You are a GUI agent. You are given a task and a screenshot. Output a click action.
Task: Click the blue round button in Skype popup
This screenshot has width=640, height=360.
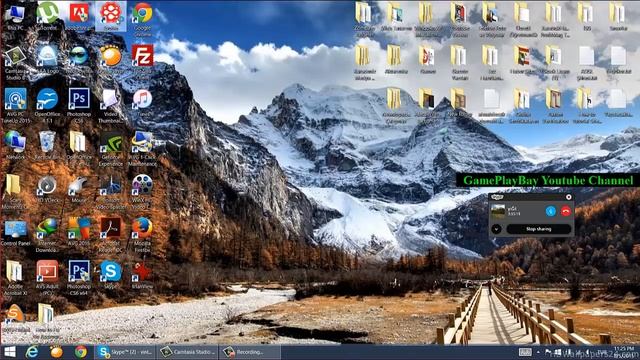pos(551,211)
